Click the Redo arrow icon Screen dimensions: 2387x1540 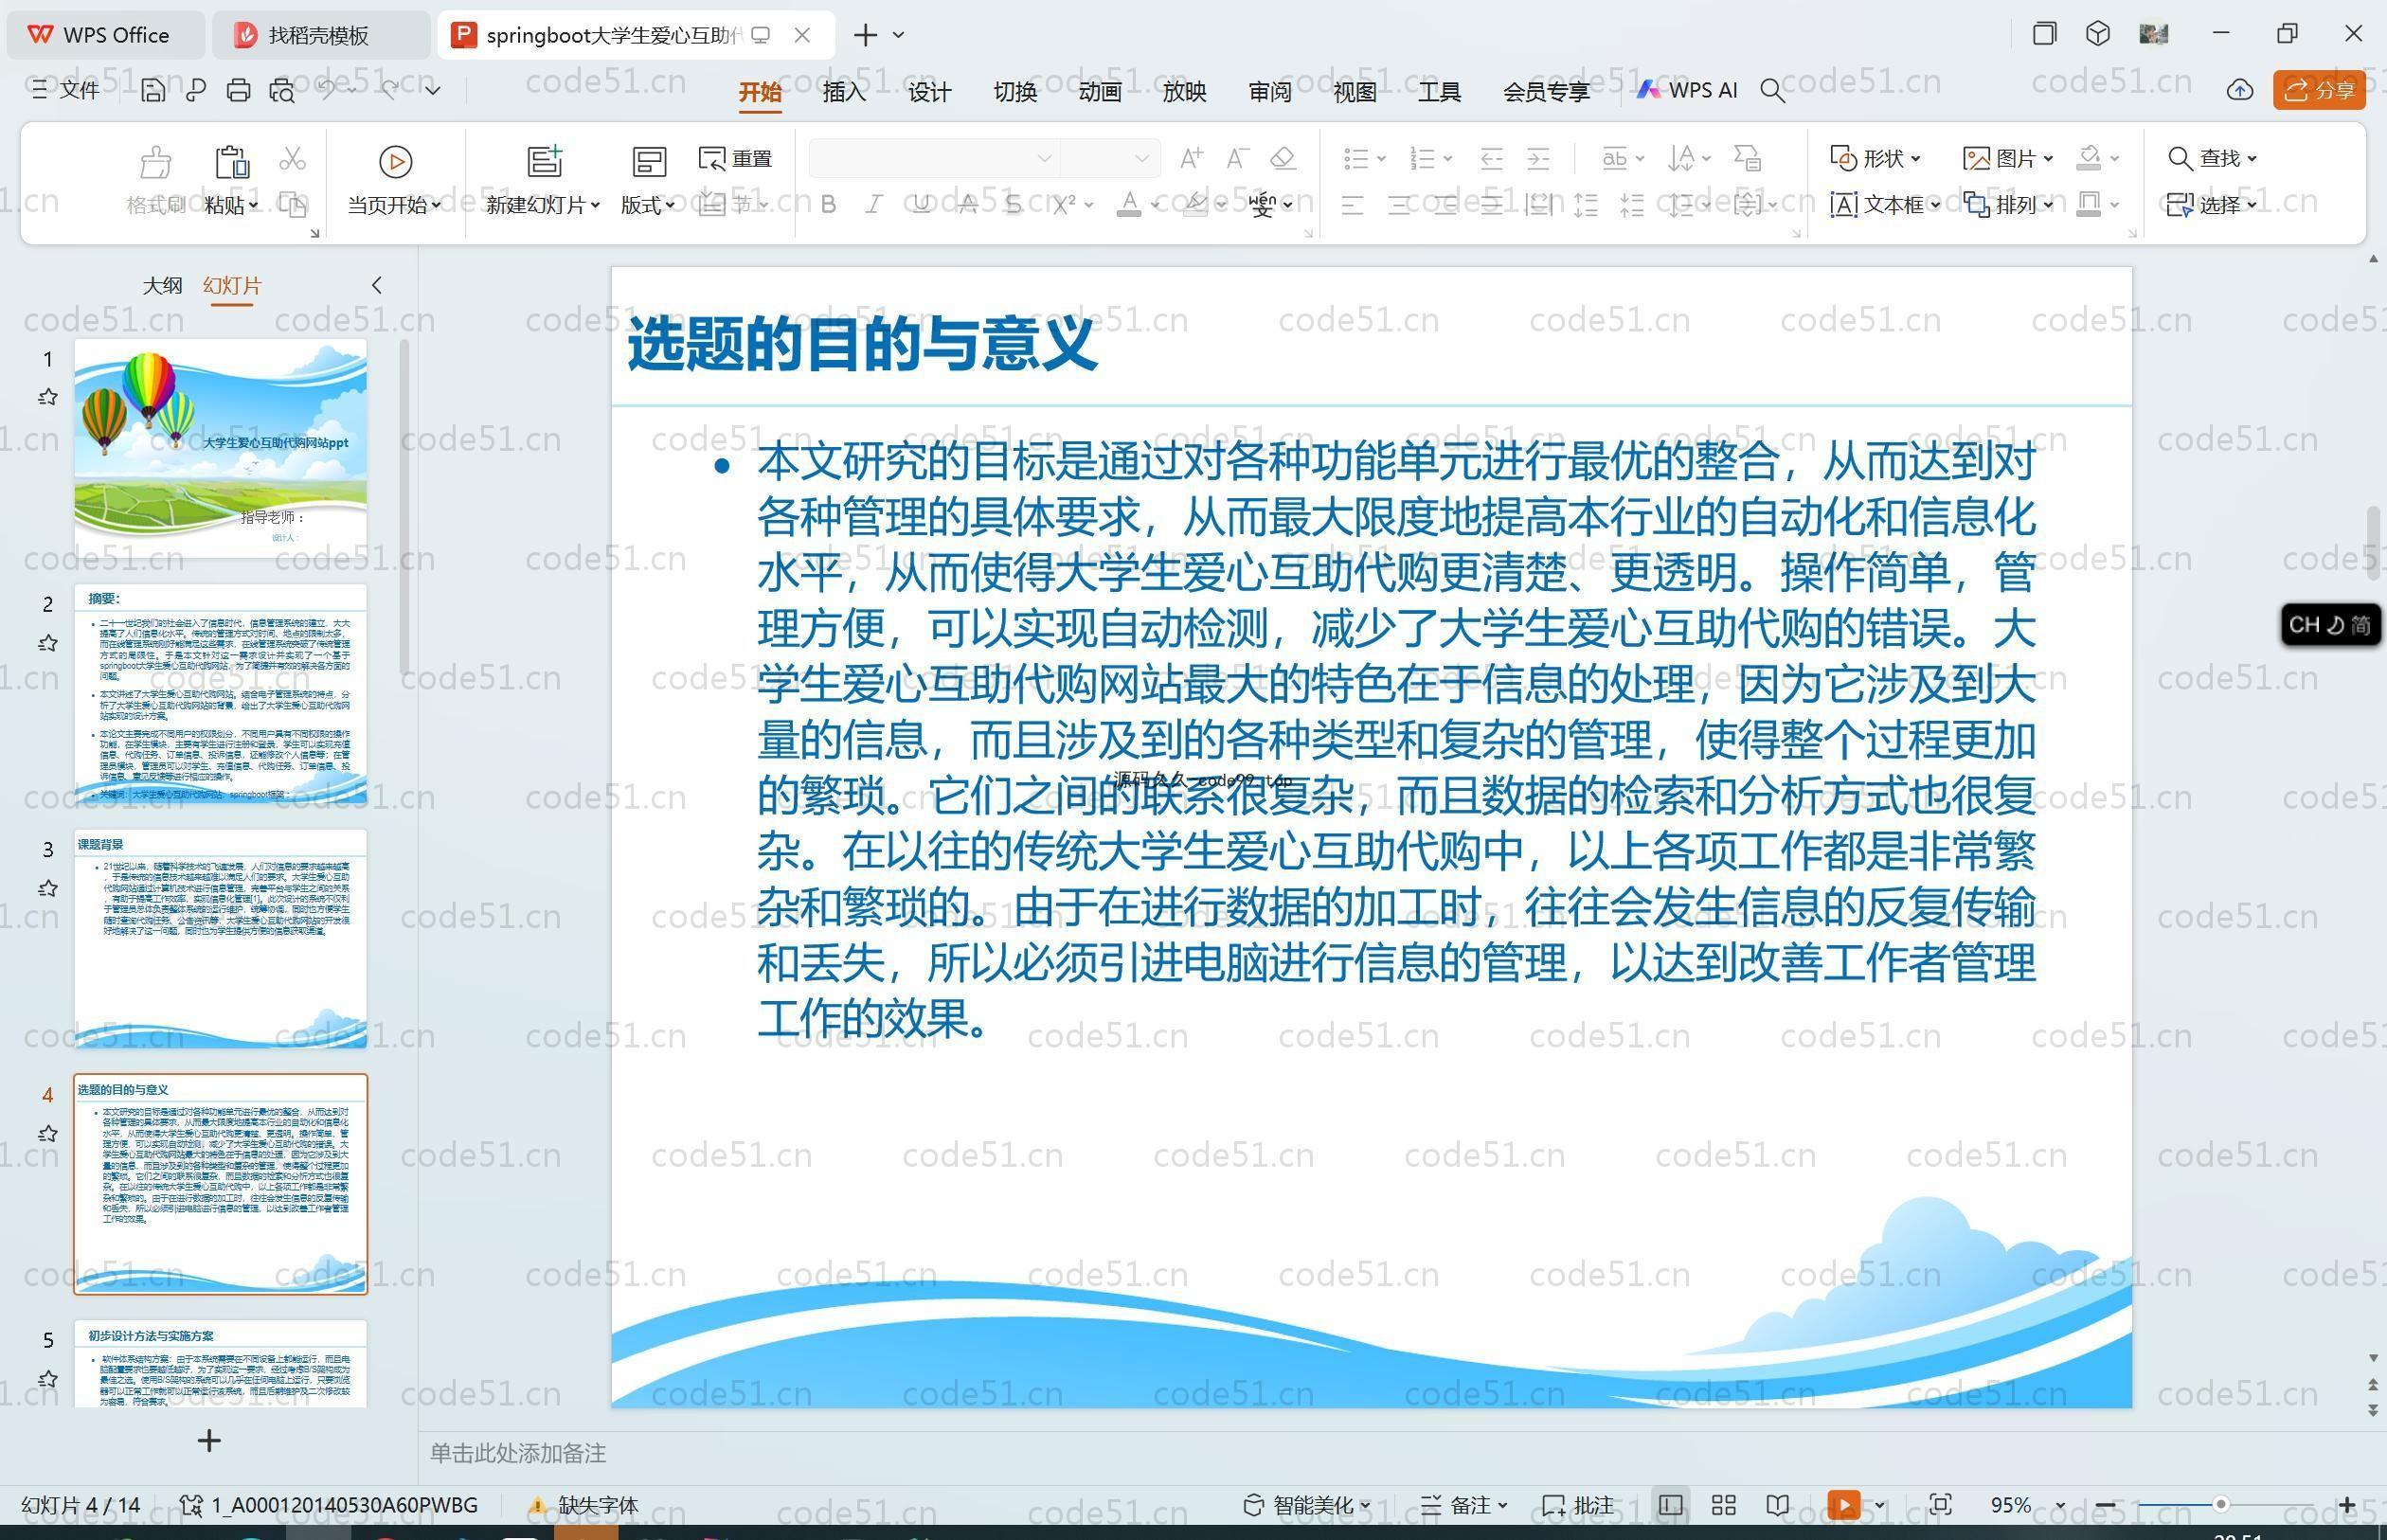point(390,91)
